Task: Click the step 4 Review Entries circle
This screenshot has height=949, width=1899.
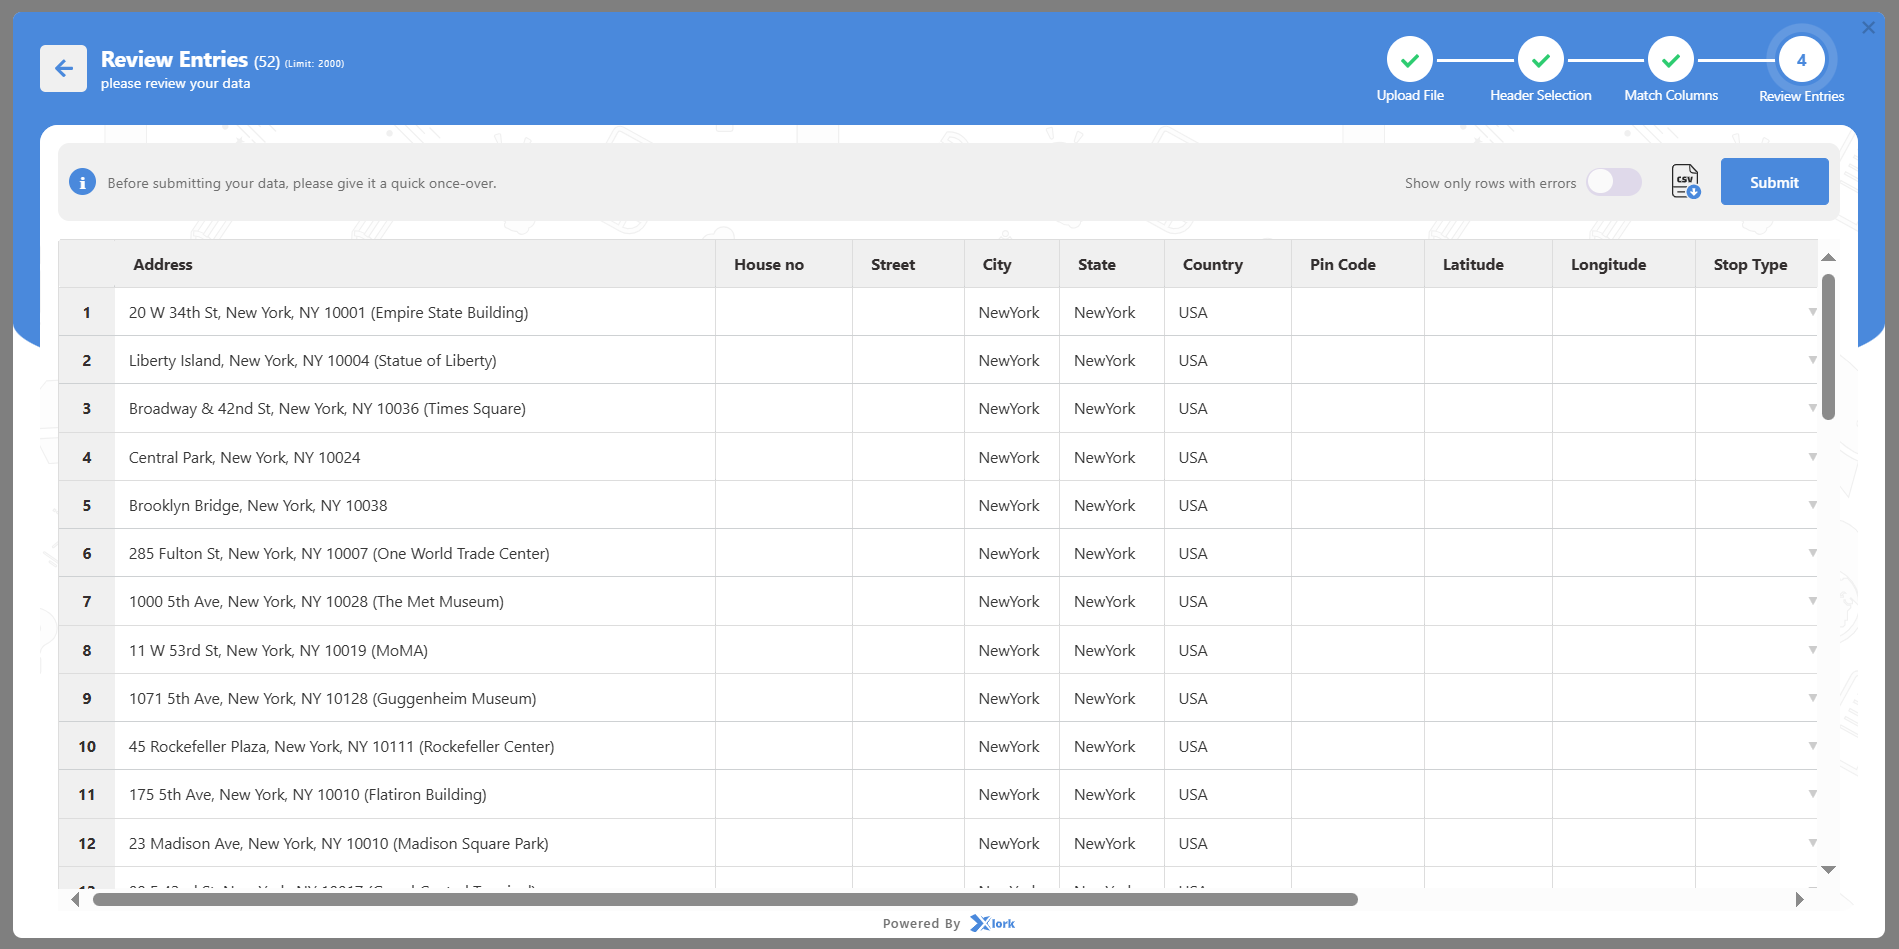Action: pyautogui.click(x=1801, y=60)
